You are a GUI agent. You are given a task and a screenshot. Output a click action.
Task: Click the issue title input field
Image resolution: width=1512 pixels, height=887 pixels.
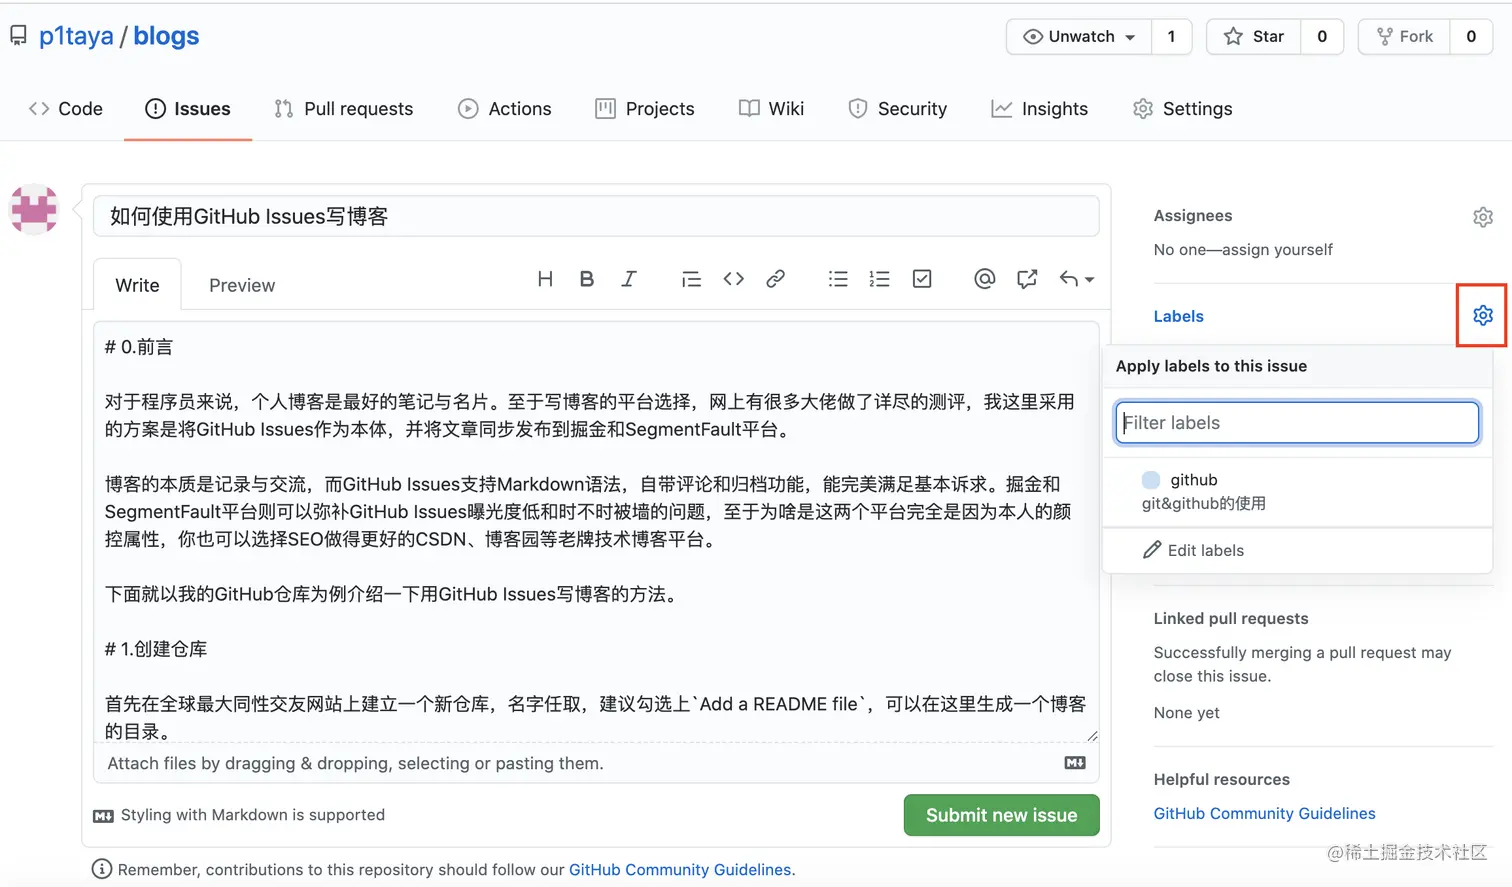coord(596,216)
